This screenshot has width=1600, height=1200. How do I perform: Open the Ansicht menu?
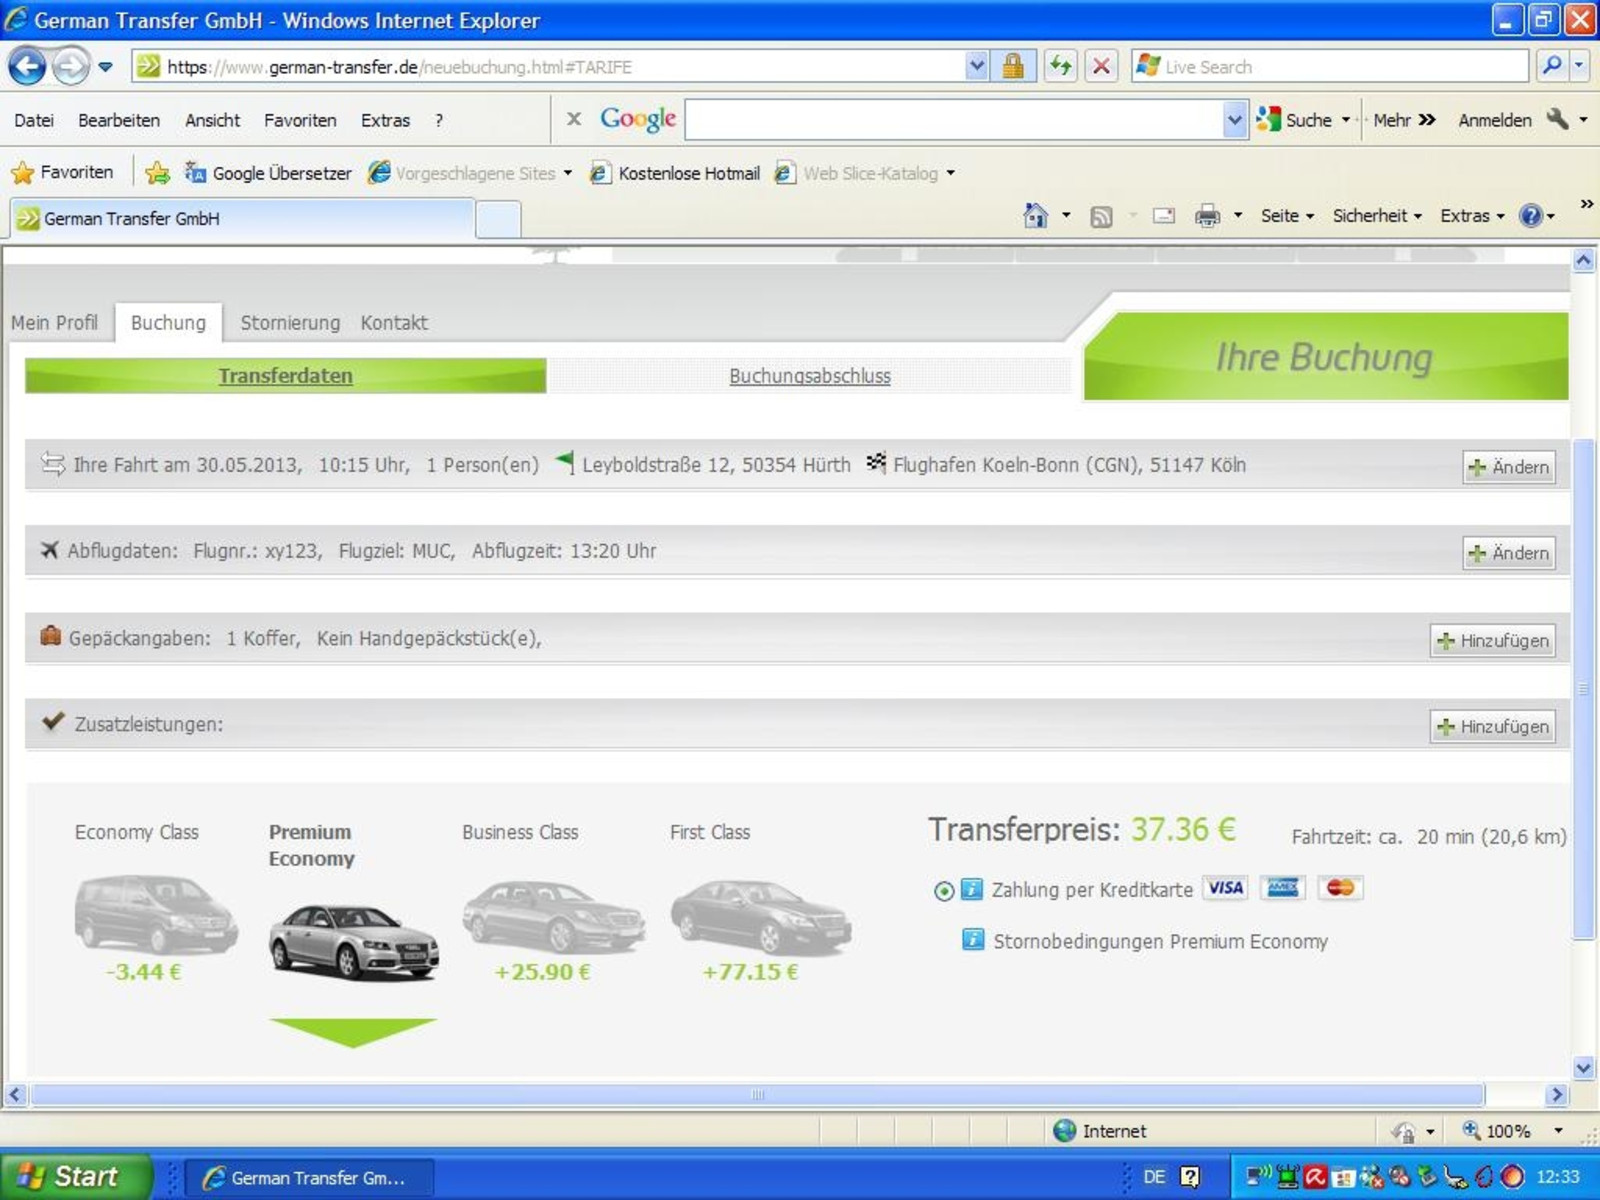tap(212, 120)
